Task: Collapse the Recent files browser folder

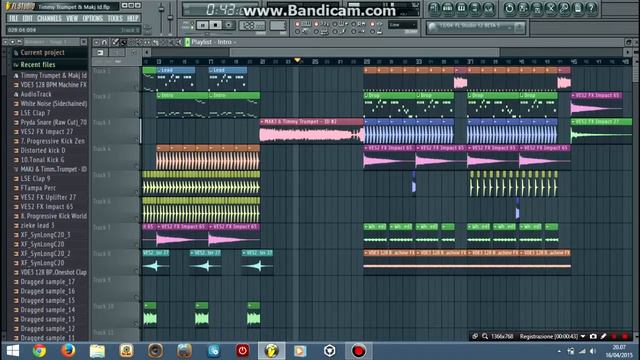Action: point(38,64)
